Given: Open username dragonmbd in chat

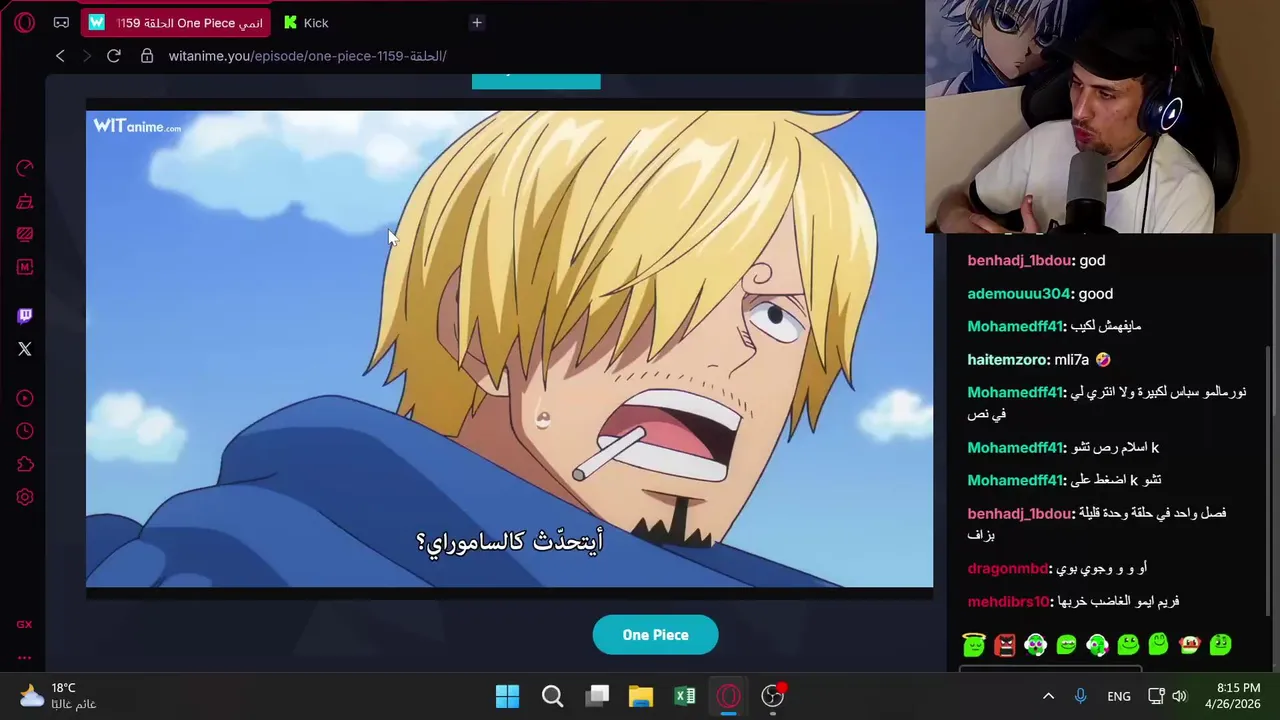Looking at the screenshot, I should tap(1007, 569).
